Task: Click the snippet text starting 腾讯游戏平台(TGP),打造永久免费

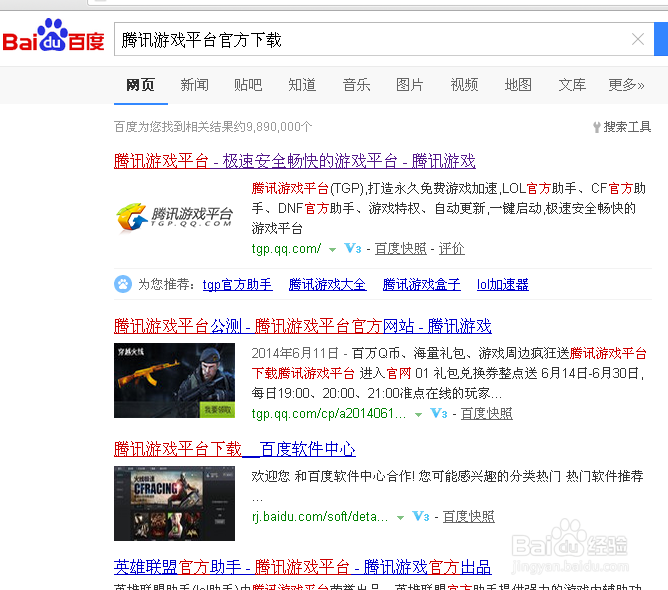Action: tap(448, 208)
